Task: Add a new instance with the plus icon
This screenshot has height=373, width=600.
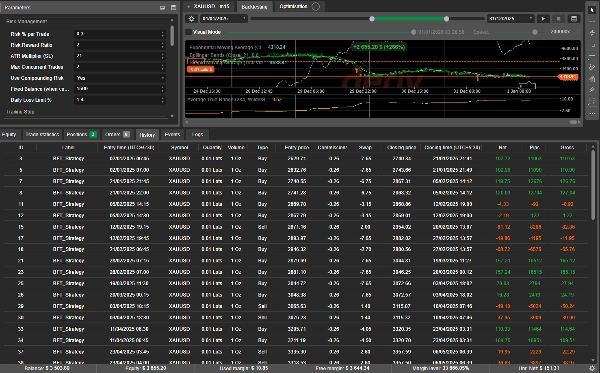Action: [x=188, y=7]
